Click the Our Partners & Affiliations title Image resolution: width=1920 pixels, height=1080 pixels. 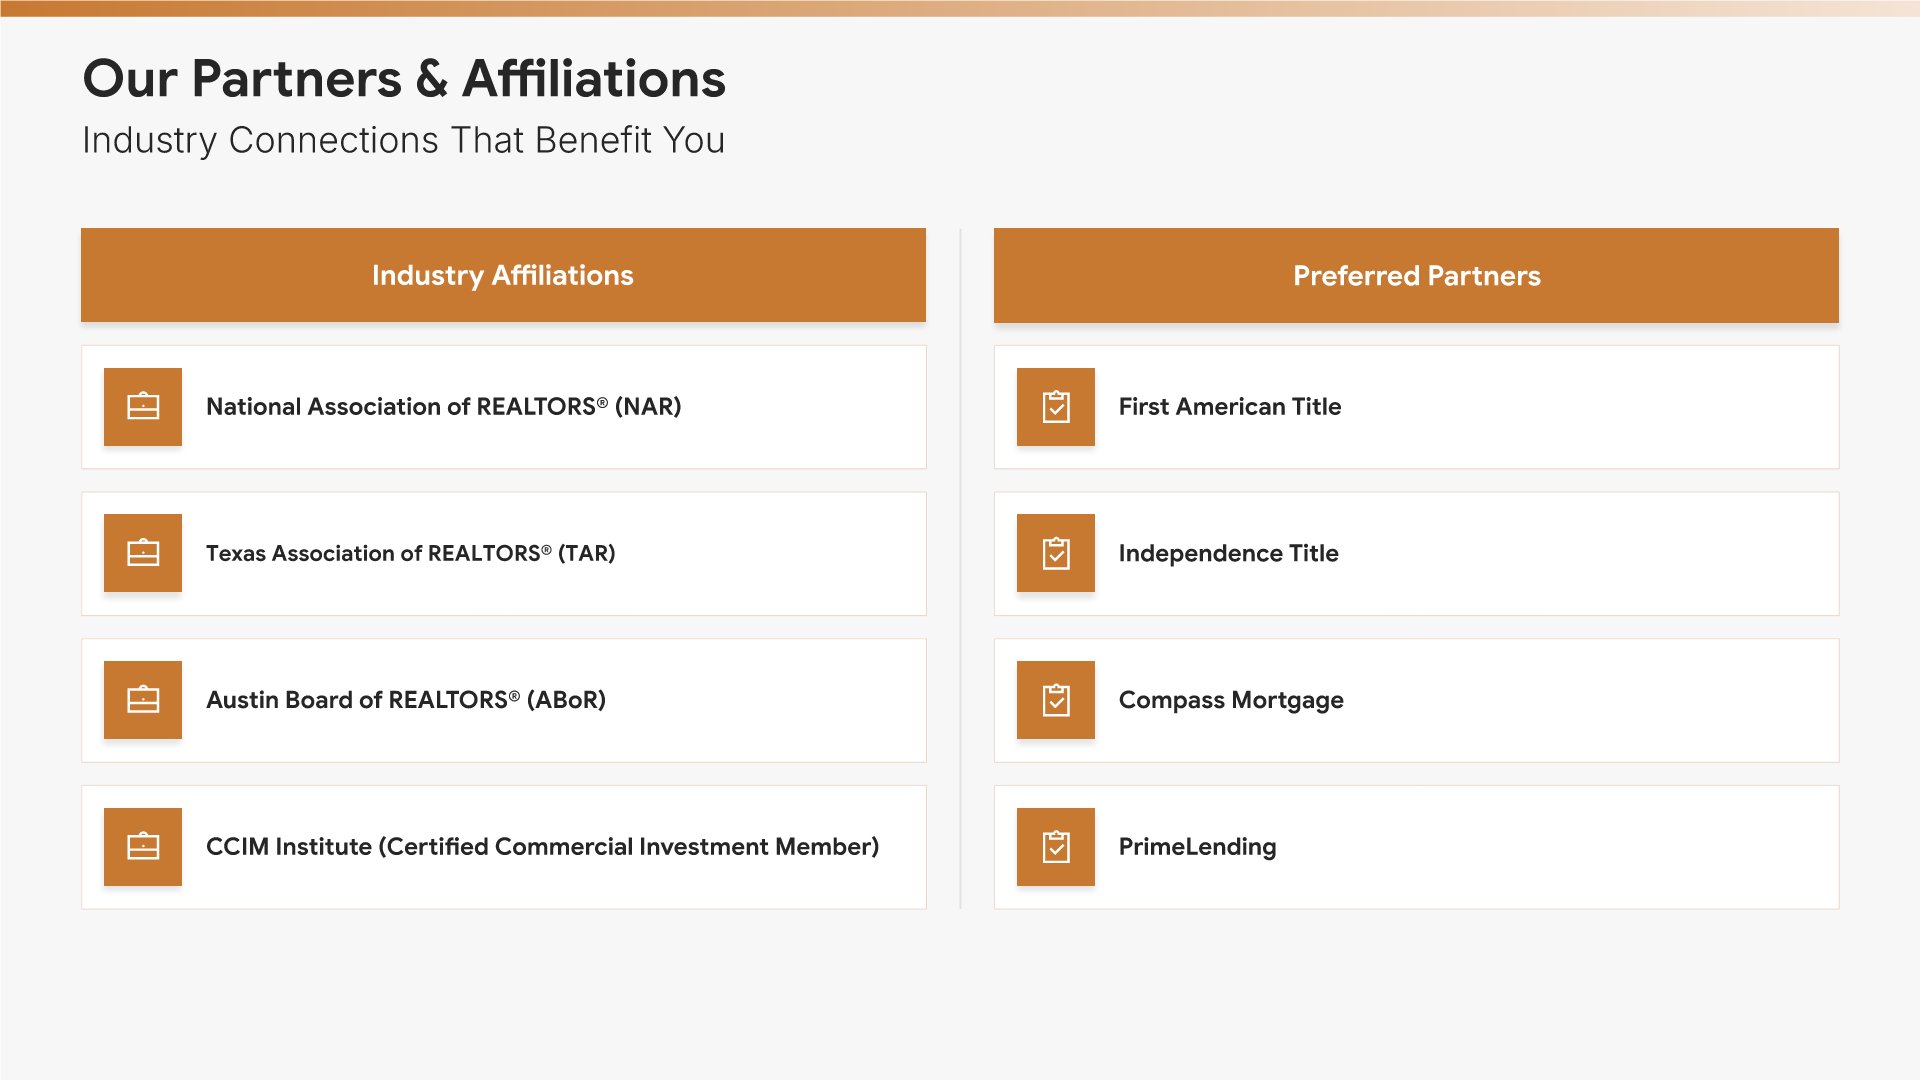(x=404, y=79)
